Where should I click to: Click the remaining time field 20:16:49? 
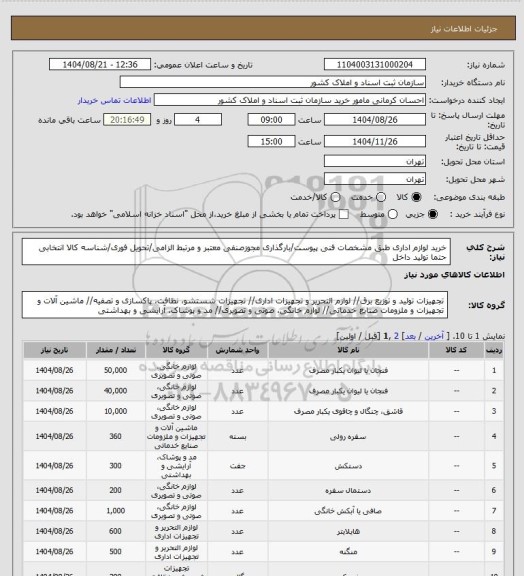[127, 119]
